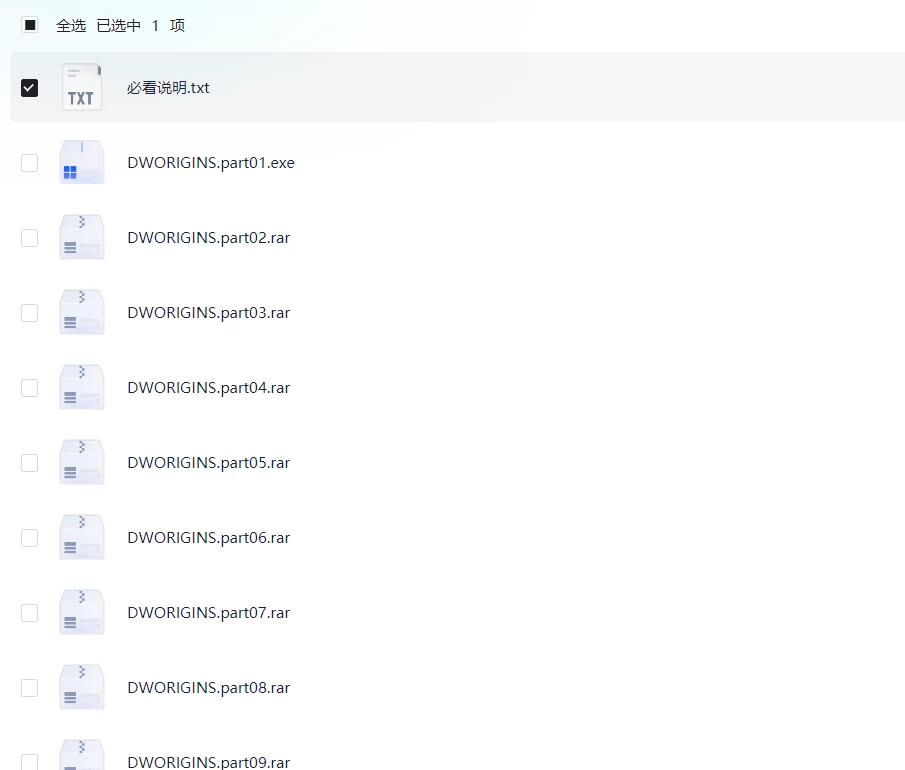This screenshot has height=770, width=905.
Task: Click the archive icon for DWORIGINS.part05.rar
Action: pyautogui.click(x=81, y=463)
